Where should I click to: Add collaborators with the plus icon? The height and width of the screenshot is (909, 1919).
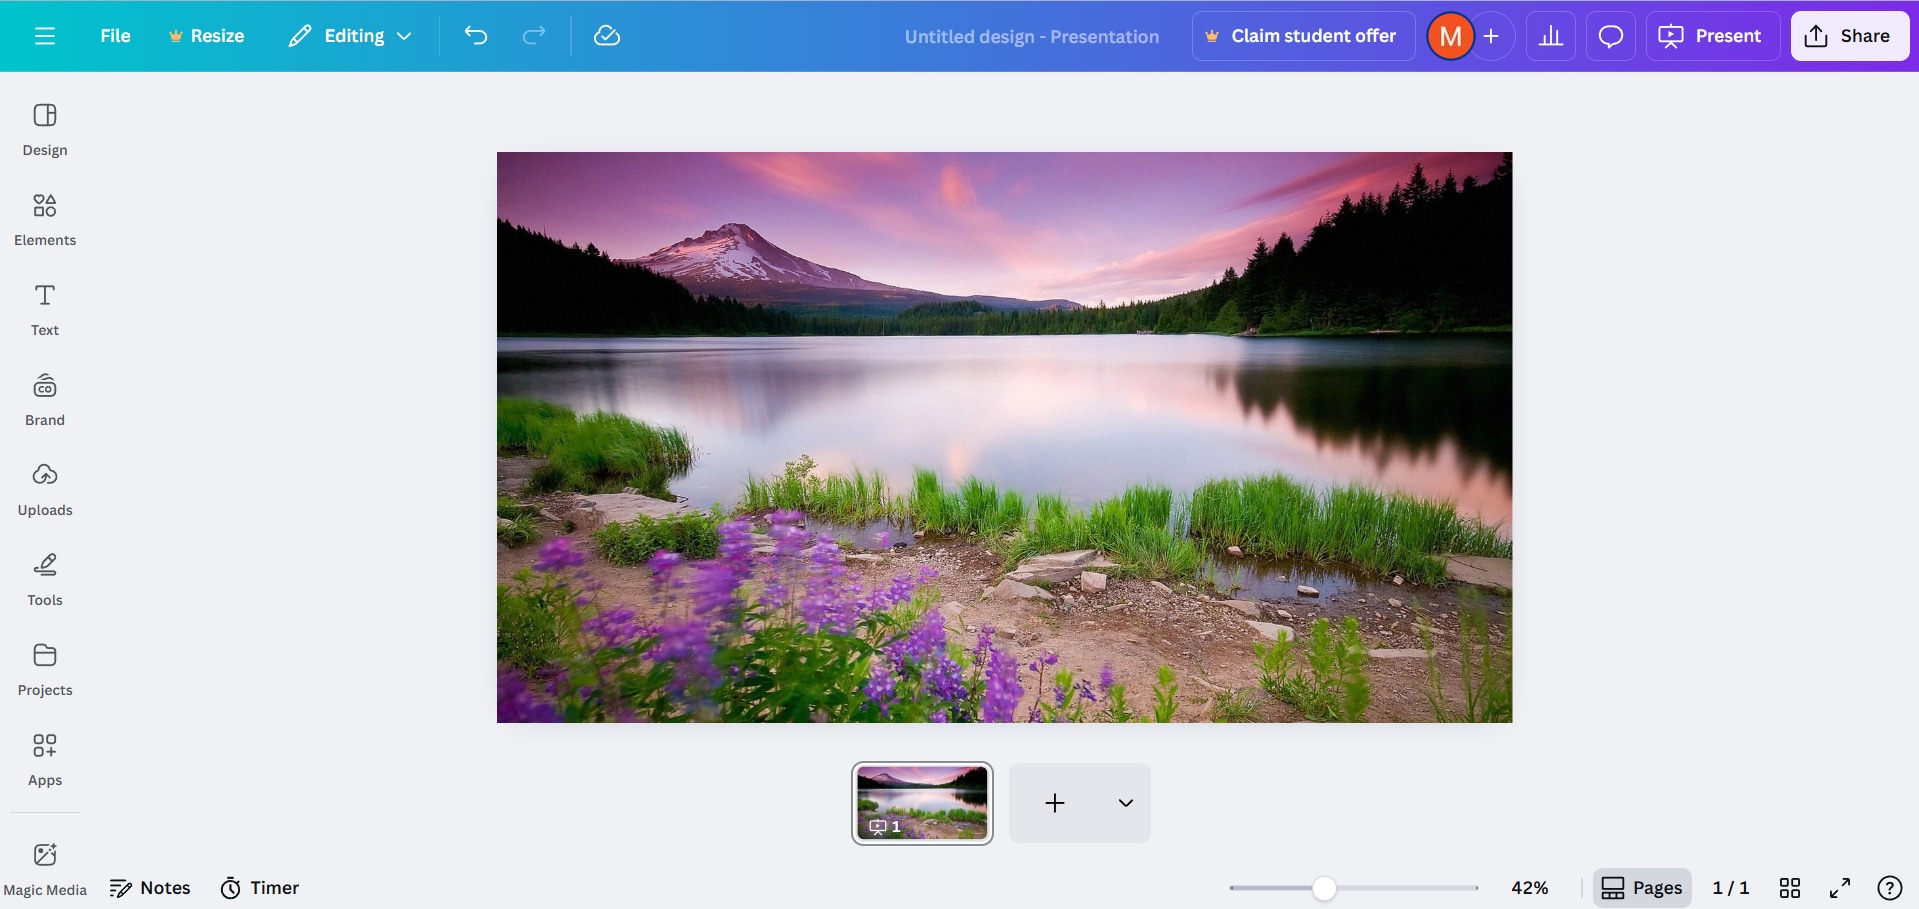(x=1491, y=36)
